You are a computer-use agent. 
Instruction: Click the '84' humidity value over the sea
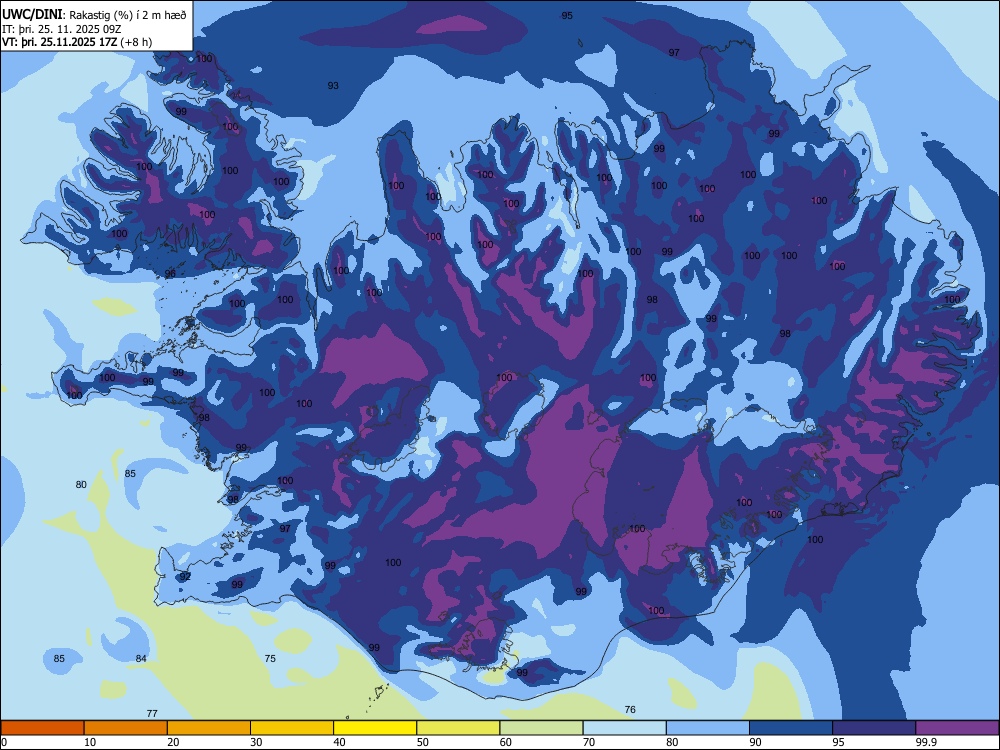click(141, 658)
